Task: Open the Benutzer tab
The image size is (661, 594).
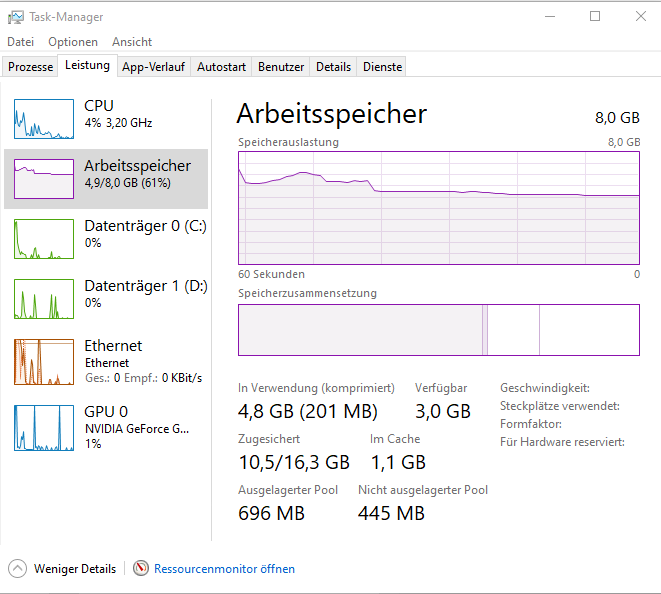Action: [281, 67]
